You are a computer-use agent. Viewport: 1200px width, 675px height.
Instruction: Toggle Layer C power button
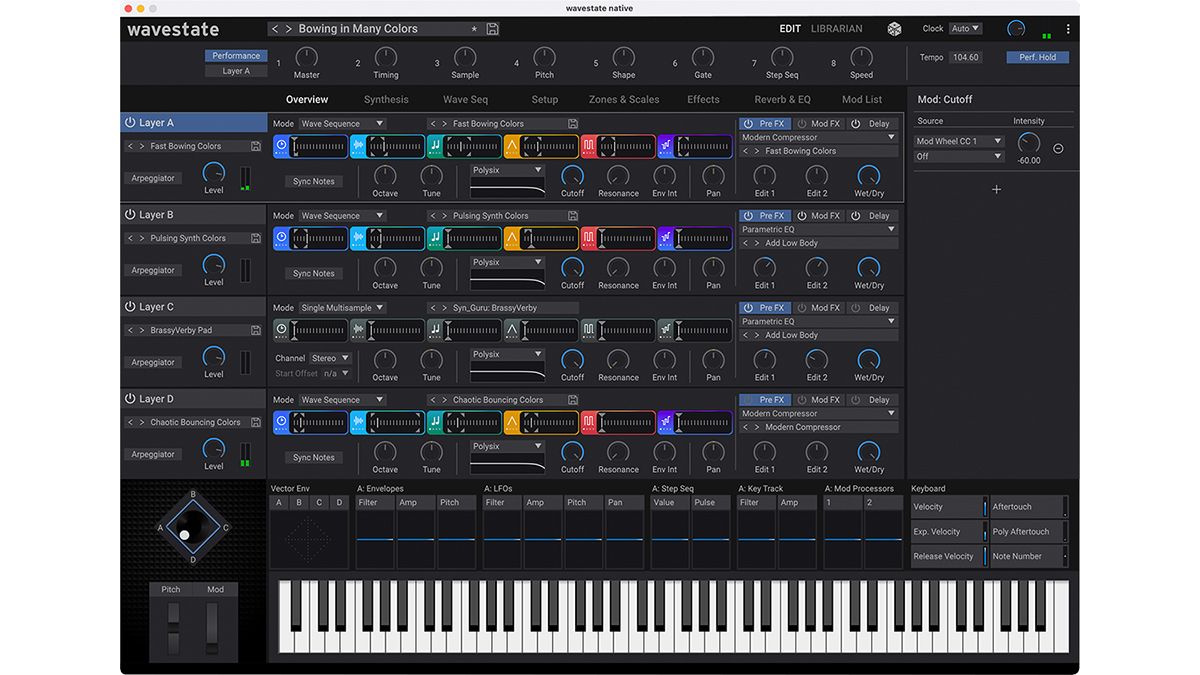130,307
